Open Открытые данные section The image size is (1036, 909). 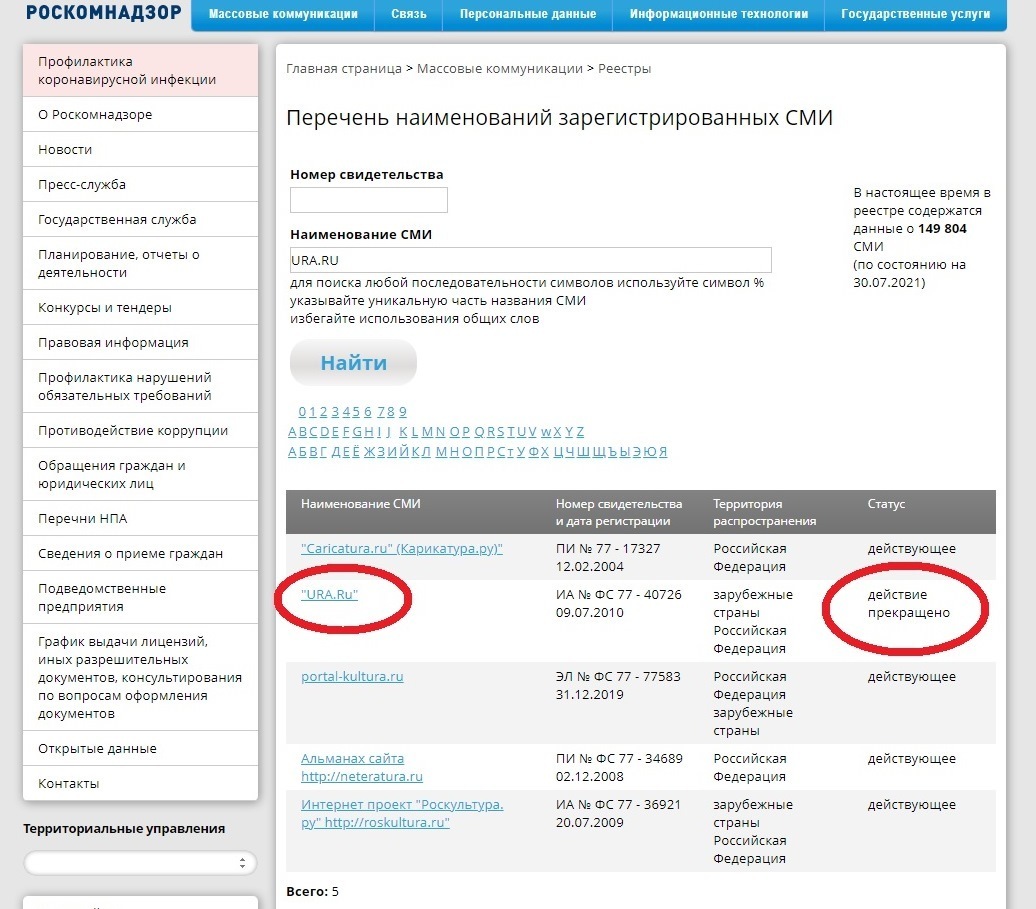click(x=140, y=748)
